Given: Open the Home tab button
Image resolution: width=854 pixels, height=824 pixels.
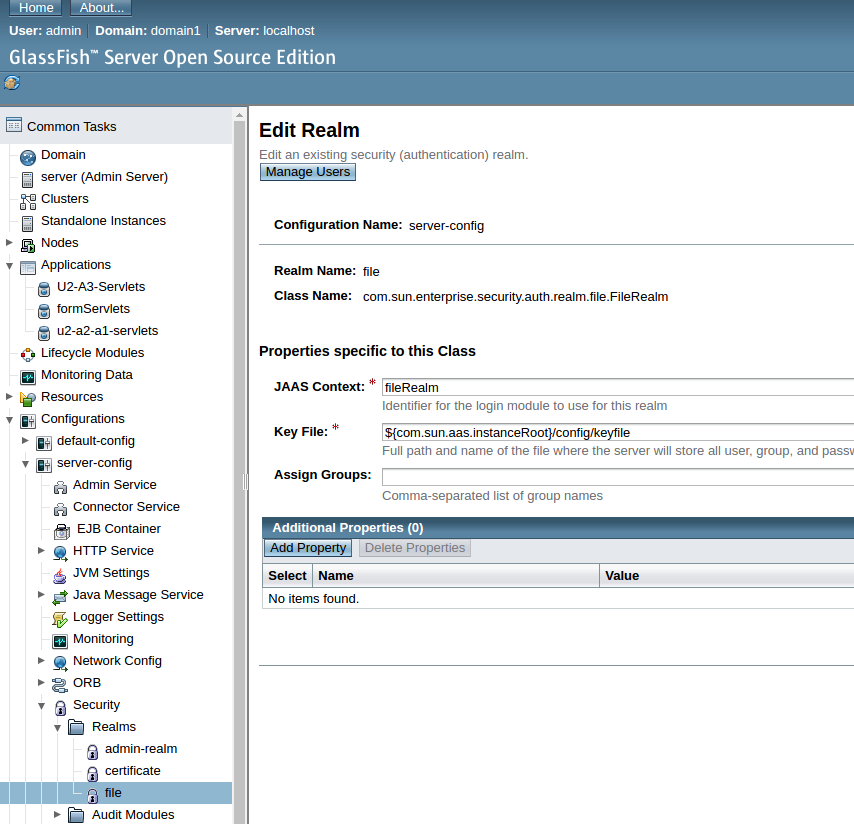Looking at the screenshot, I should 36,8.
